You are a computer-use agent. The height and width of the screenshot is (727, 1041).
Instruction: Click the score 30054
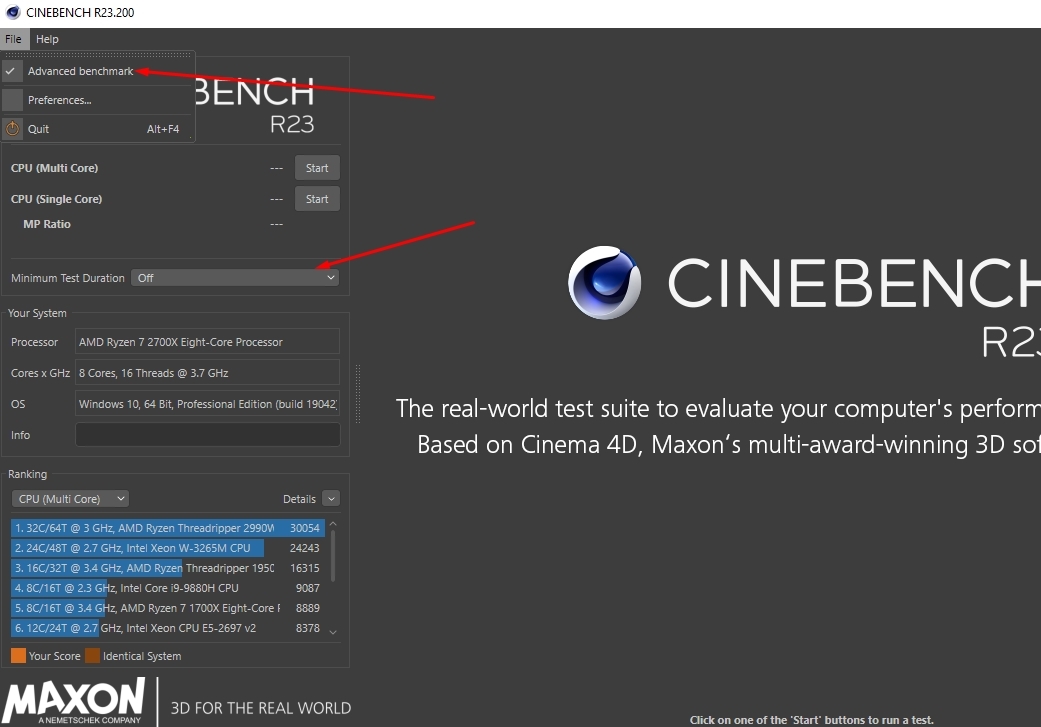pos(305,528)
